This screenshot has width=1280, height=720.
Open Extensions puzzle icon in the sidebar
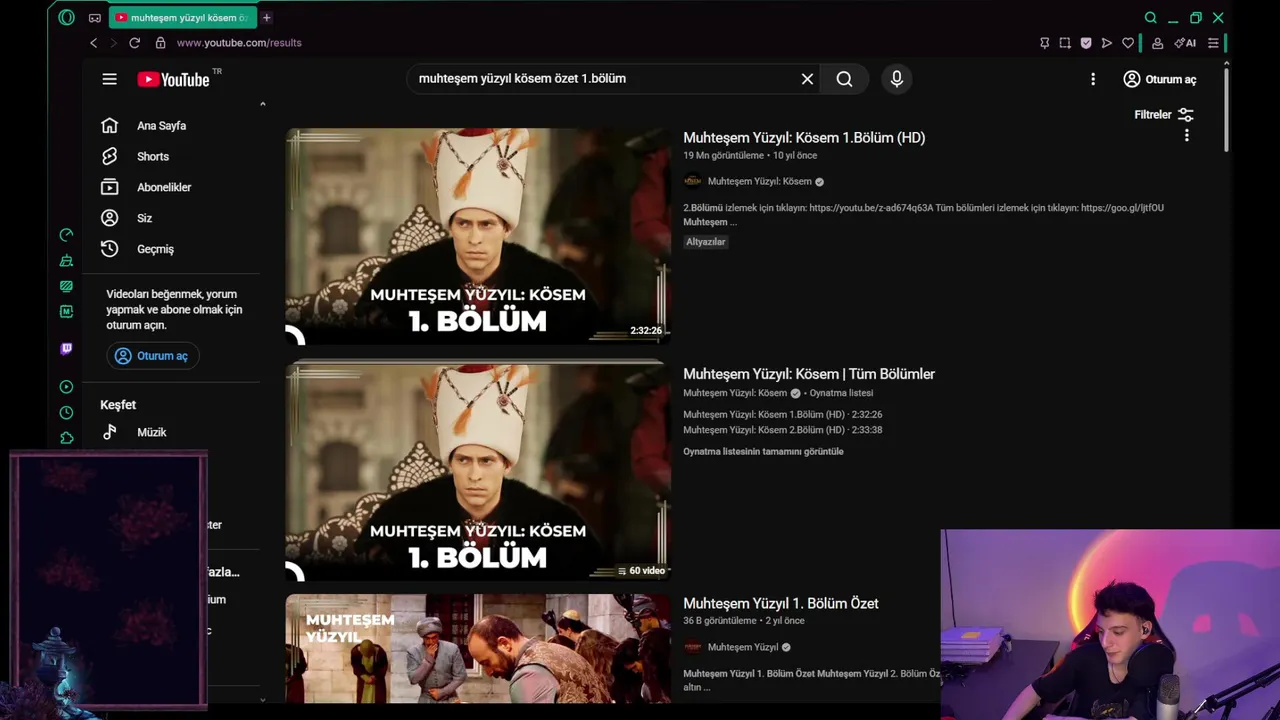66,438
